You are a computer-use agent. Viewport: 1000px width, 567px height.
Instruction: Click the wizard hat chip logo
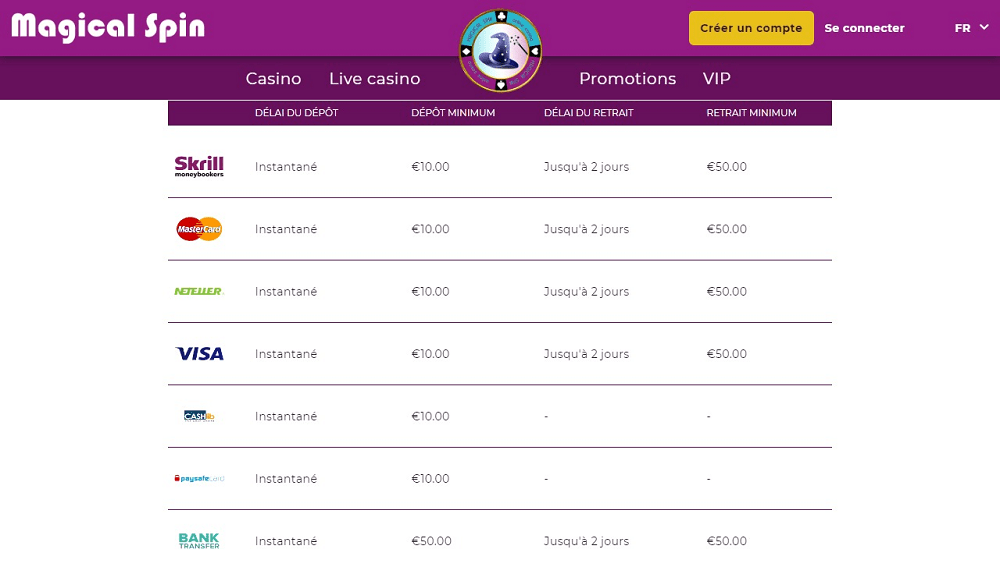(x=501, y=50)
